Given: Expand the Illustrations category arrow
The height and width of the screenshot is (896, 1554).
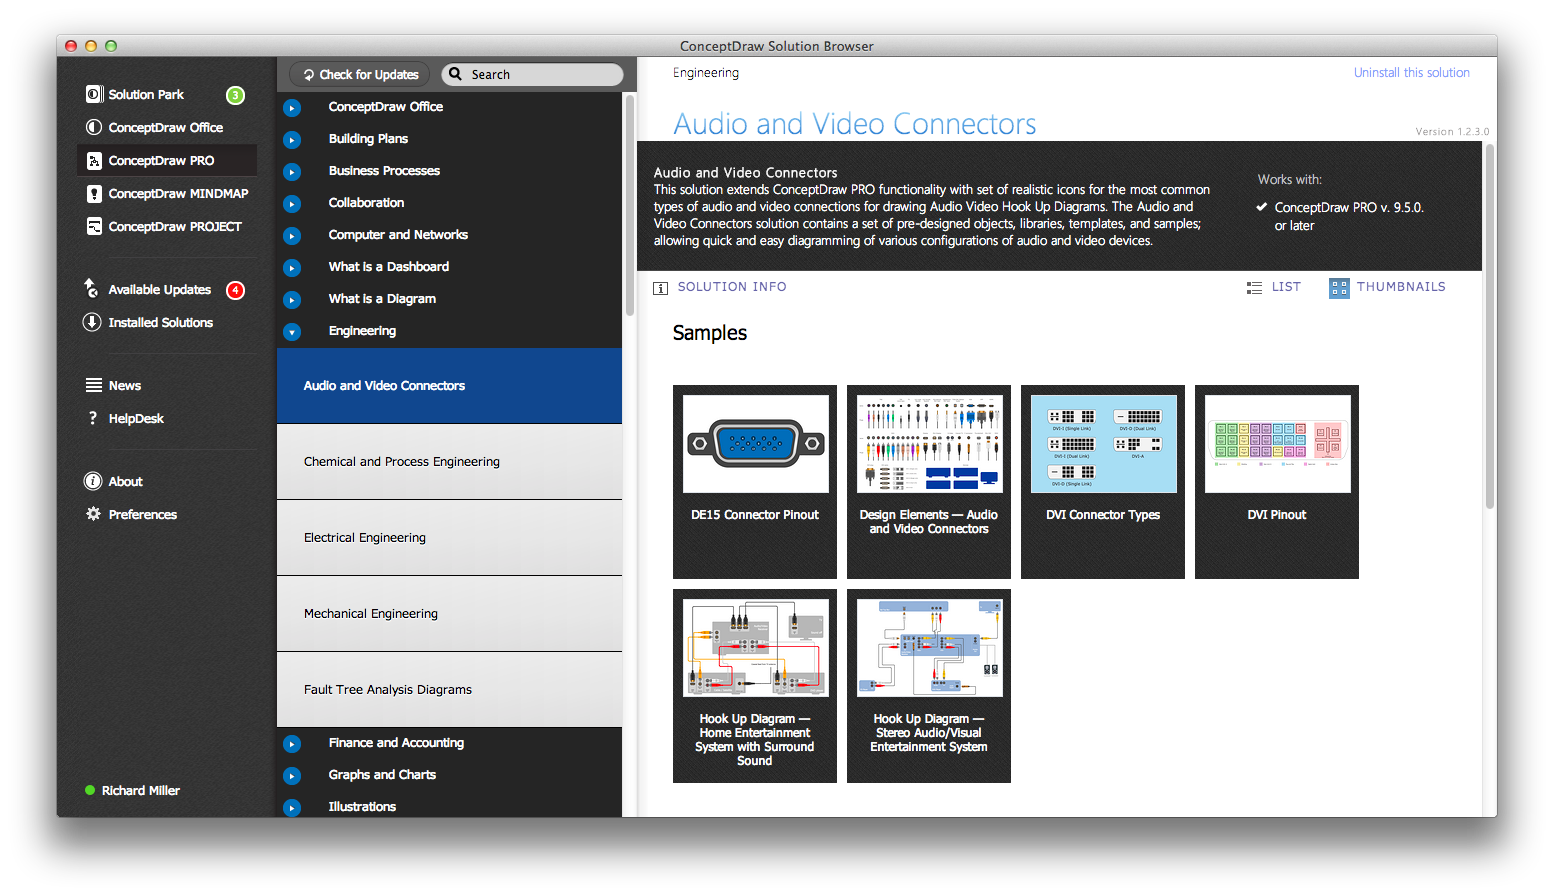Looking at the screenshot, I should tap(292, 808).
